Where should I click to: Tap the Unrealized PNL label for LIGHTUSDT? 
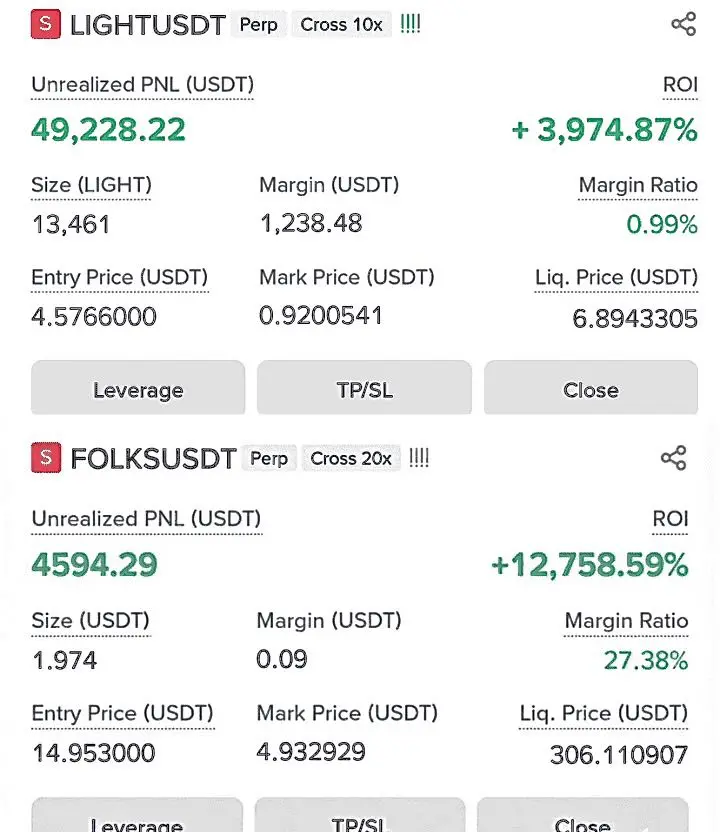143,85
